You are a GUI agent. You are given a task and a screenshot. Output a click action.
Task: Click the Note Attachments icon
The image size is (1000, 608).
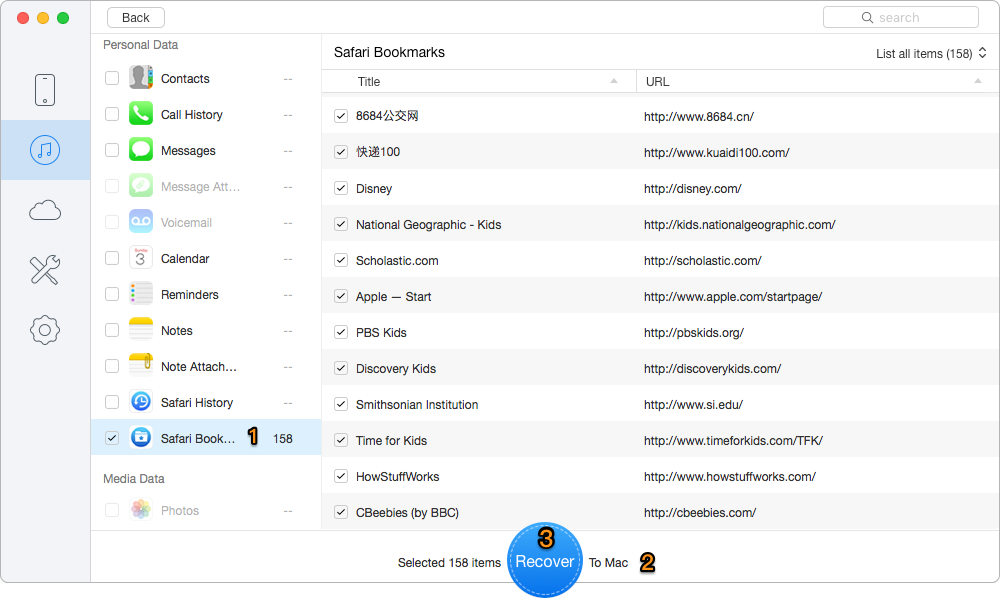141,366
